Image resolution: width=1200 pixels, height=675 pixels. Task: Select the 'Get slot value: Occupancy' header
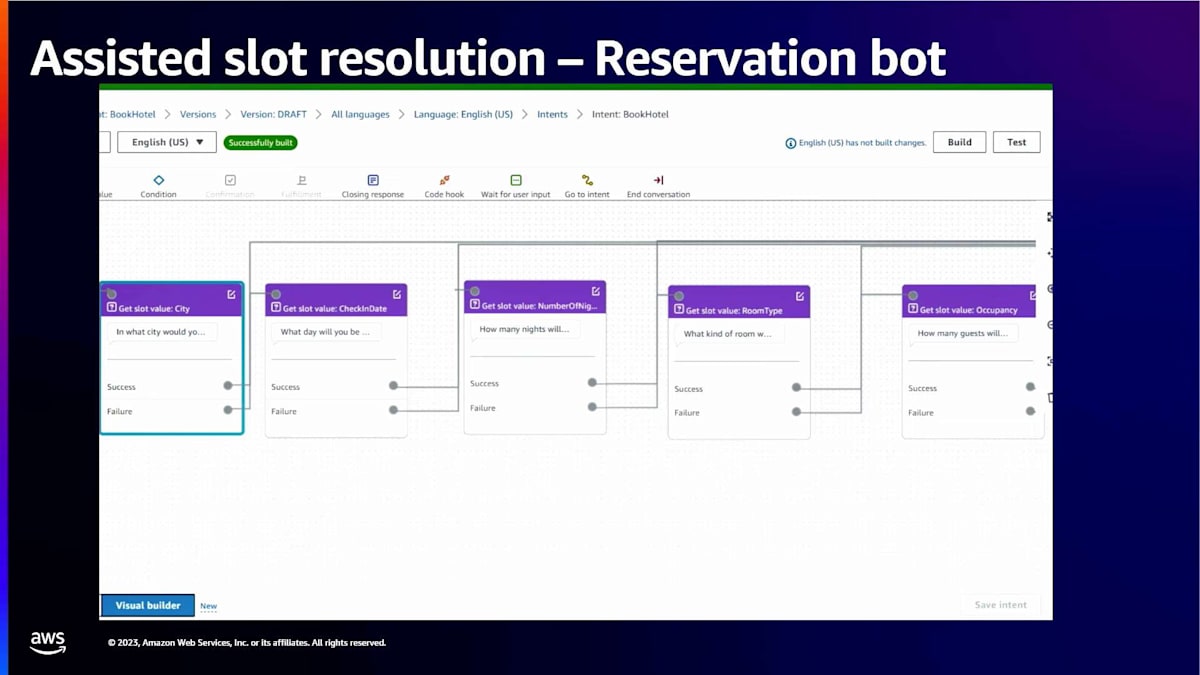tap(969, 301)
